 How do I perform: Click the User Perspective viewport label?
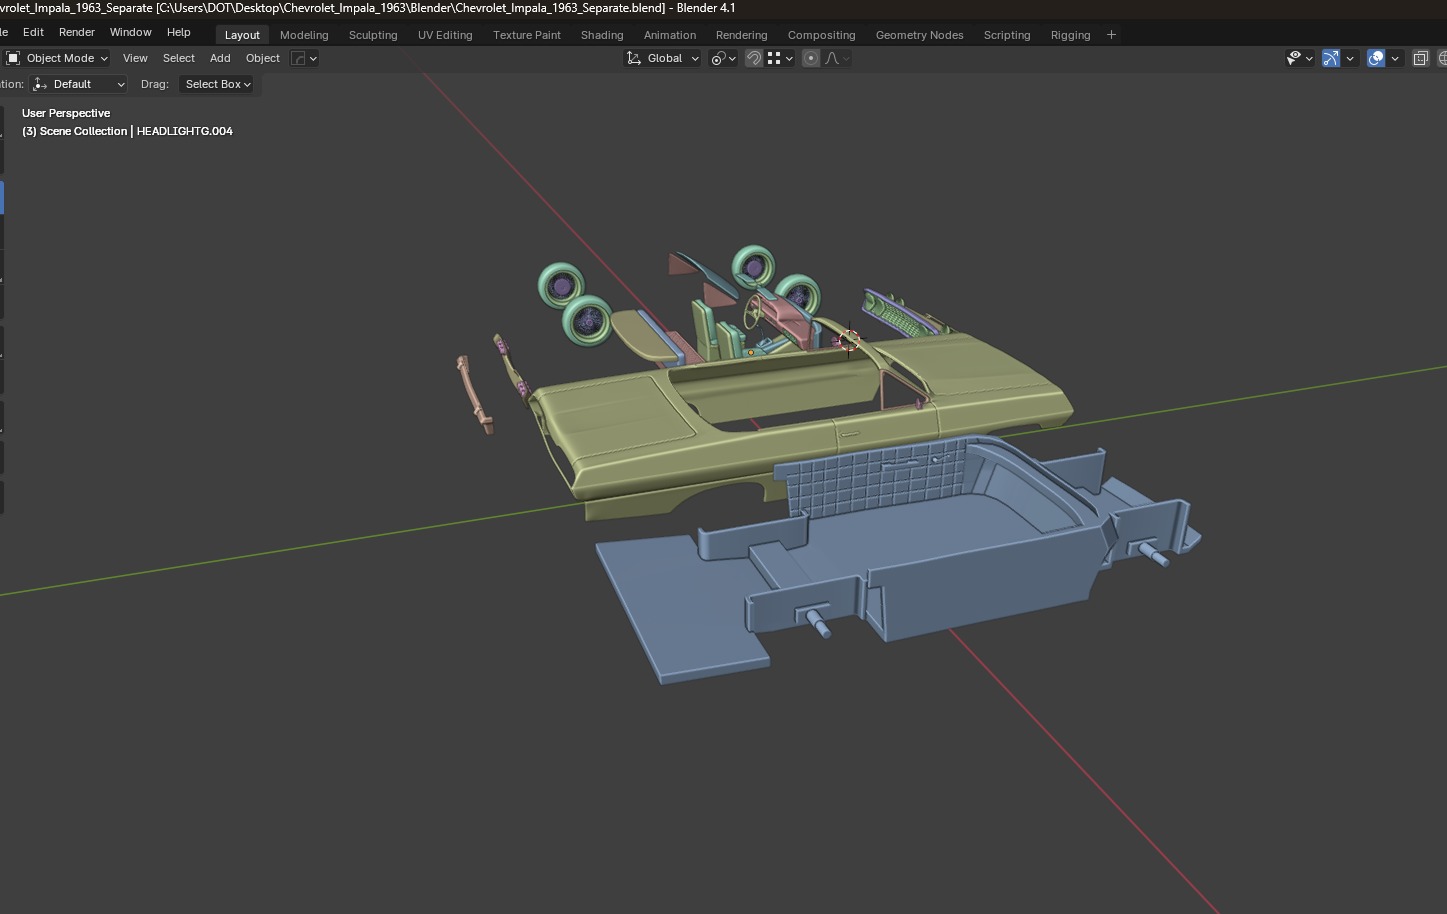pyautogui.click(x=66, y=113)
